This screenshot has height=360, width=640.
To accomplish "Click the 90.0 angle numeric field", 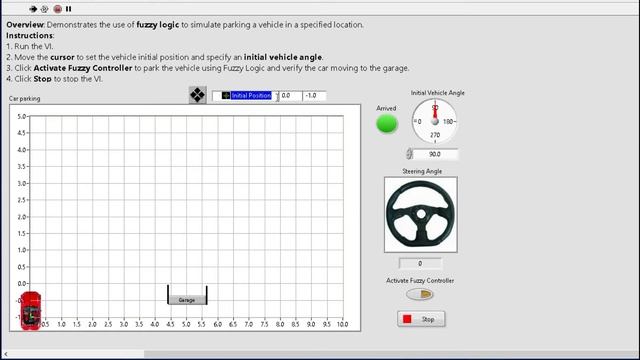I will click(x=435, y=154).
